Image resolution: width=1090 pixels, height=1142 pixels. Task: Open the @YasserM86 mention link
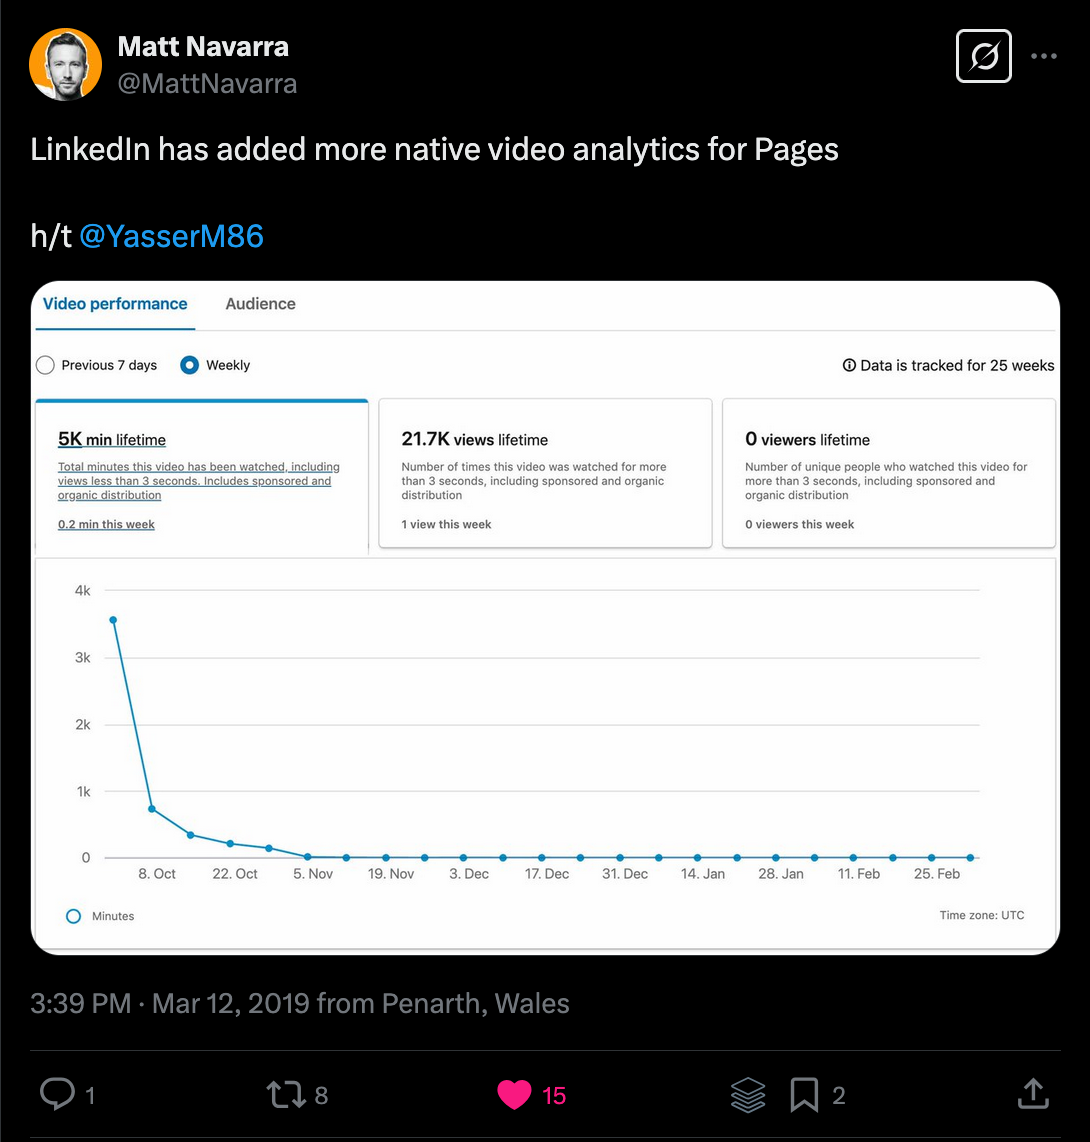[171, 236]
